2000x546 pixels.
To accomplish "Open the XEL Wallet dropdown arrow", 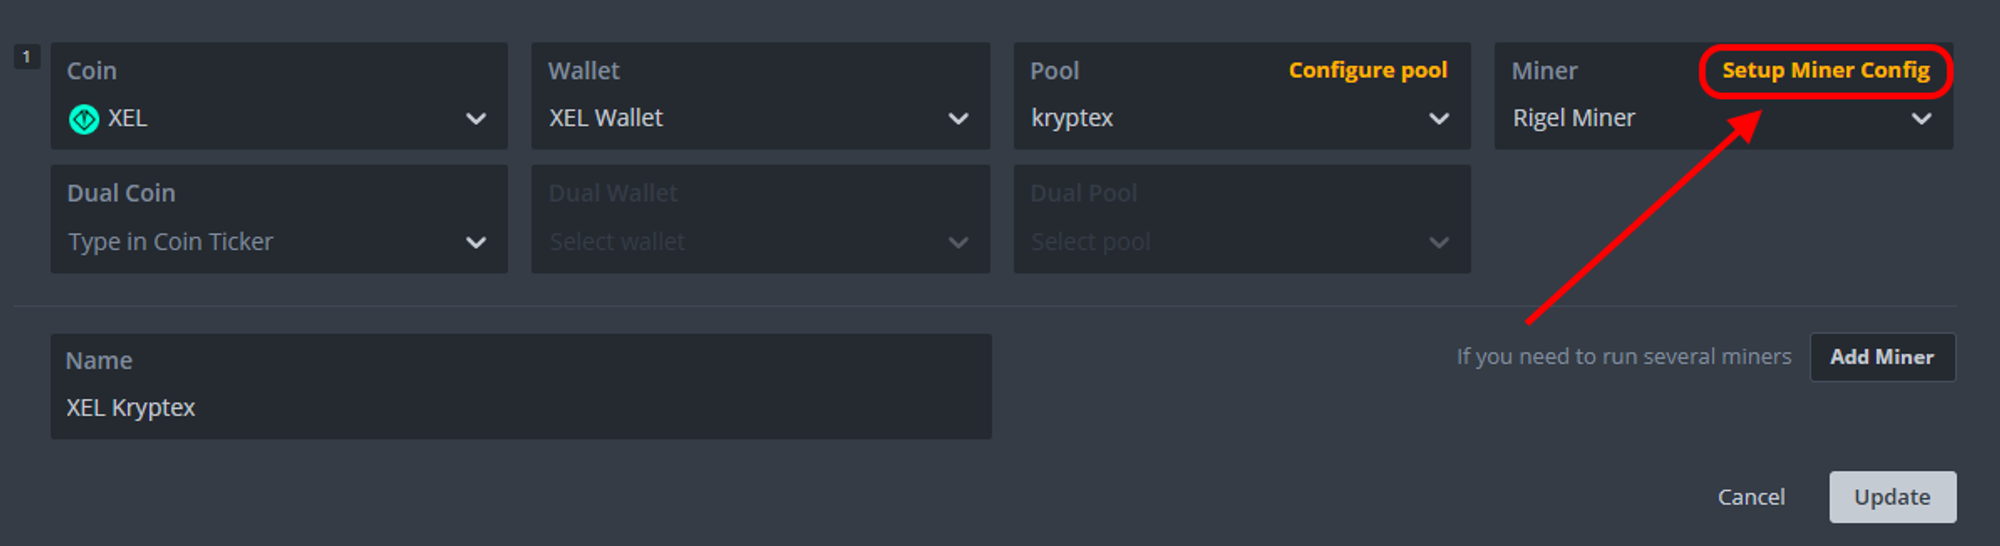I will [x=958, y=119].
